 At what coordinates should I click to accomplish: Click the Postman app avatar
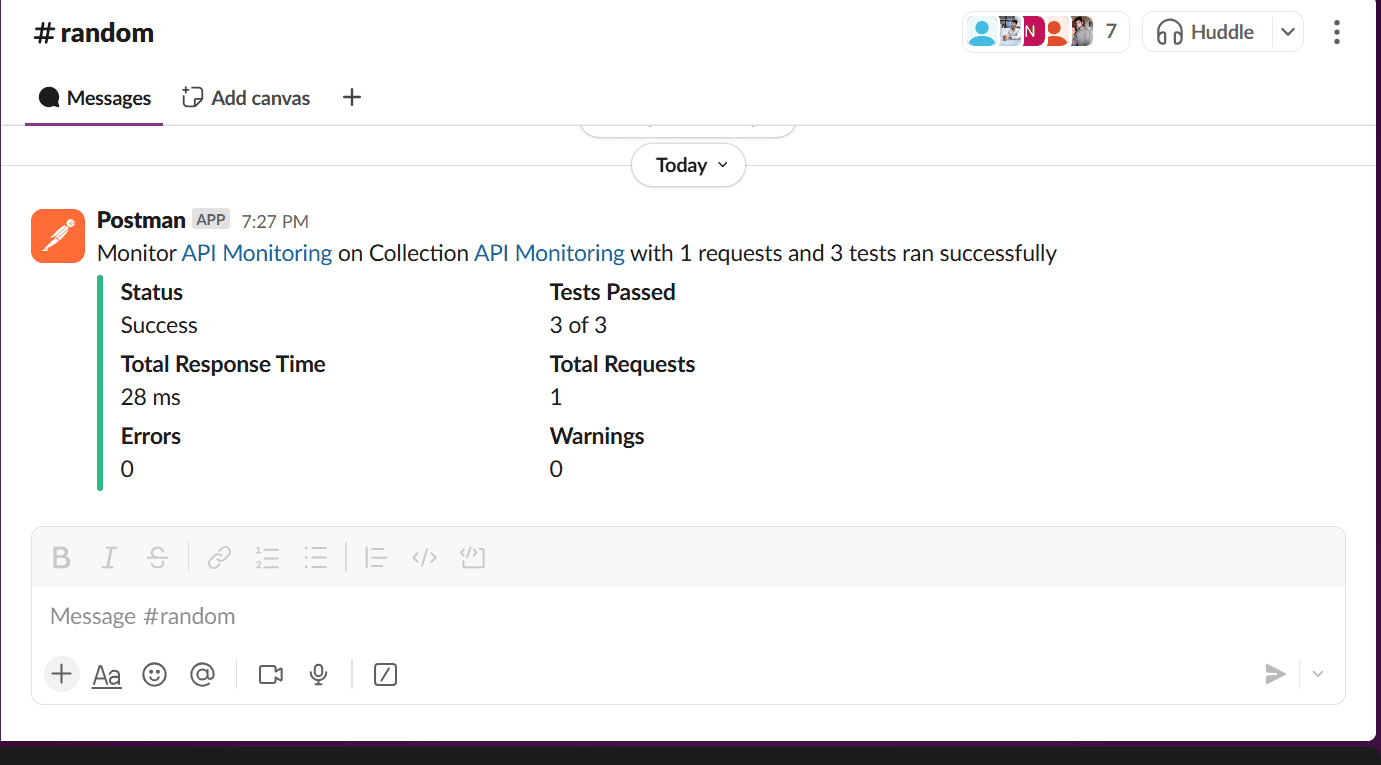[x=57, y=235]
